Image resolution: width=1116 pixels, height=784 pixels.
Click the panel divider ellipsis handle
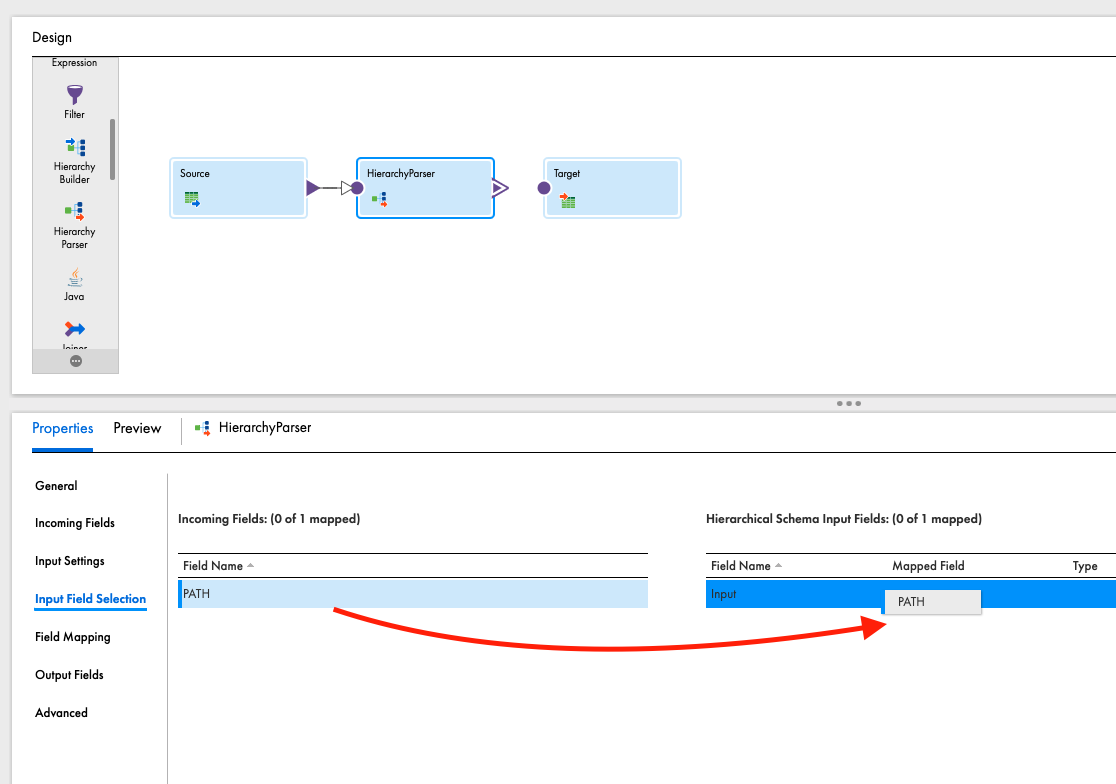(x=848, y=403)
